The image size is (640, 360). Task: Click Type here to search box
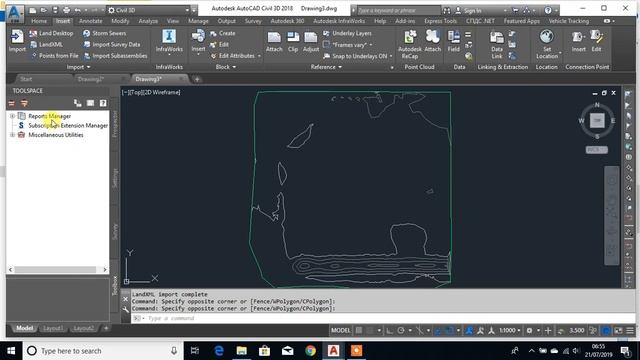tap(103, 351)
